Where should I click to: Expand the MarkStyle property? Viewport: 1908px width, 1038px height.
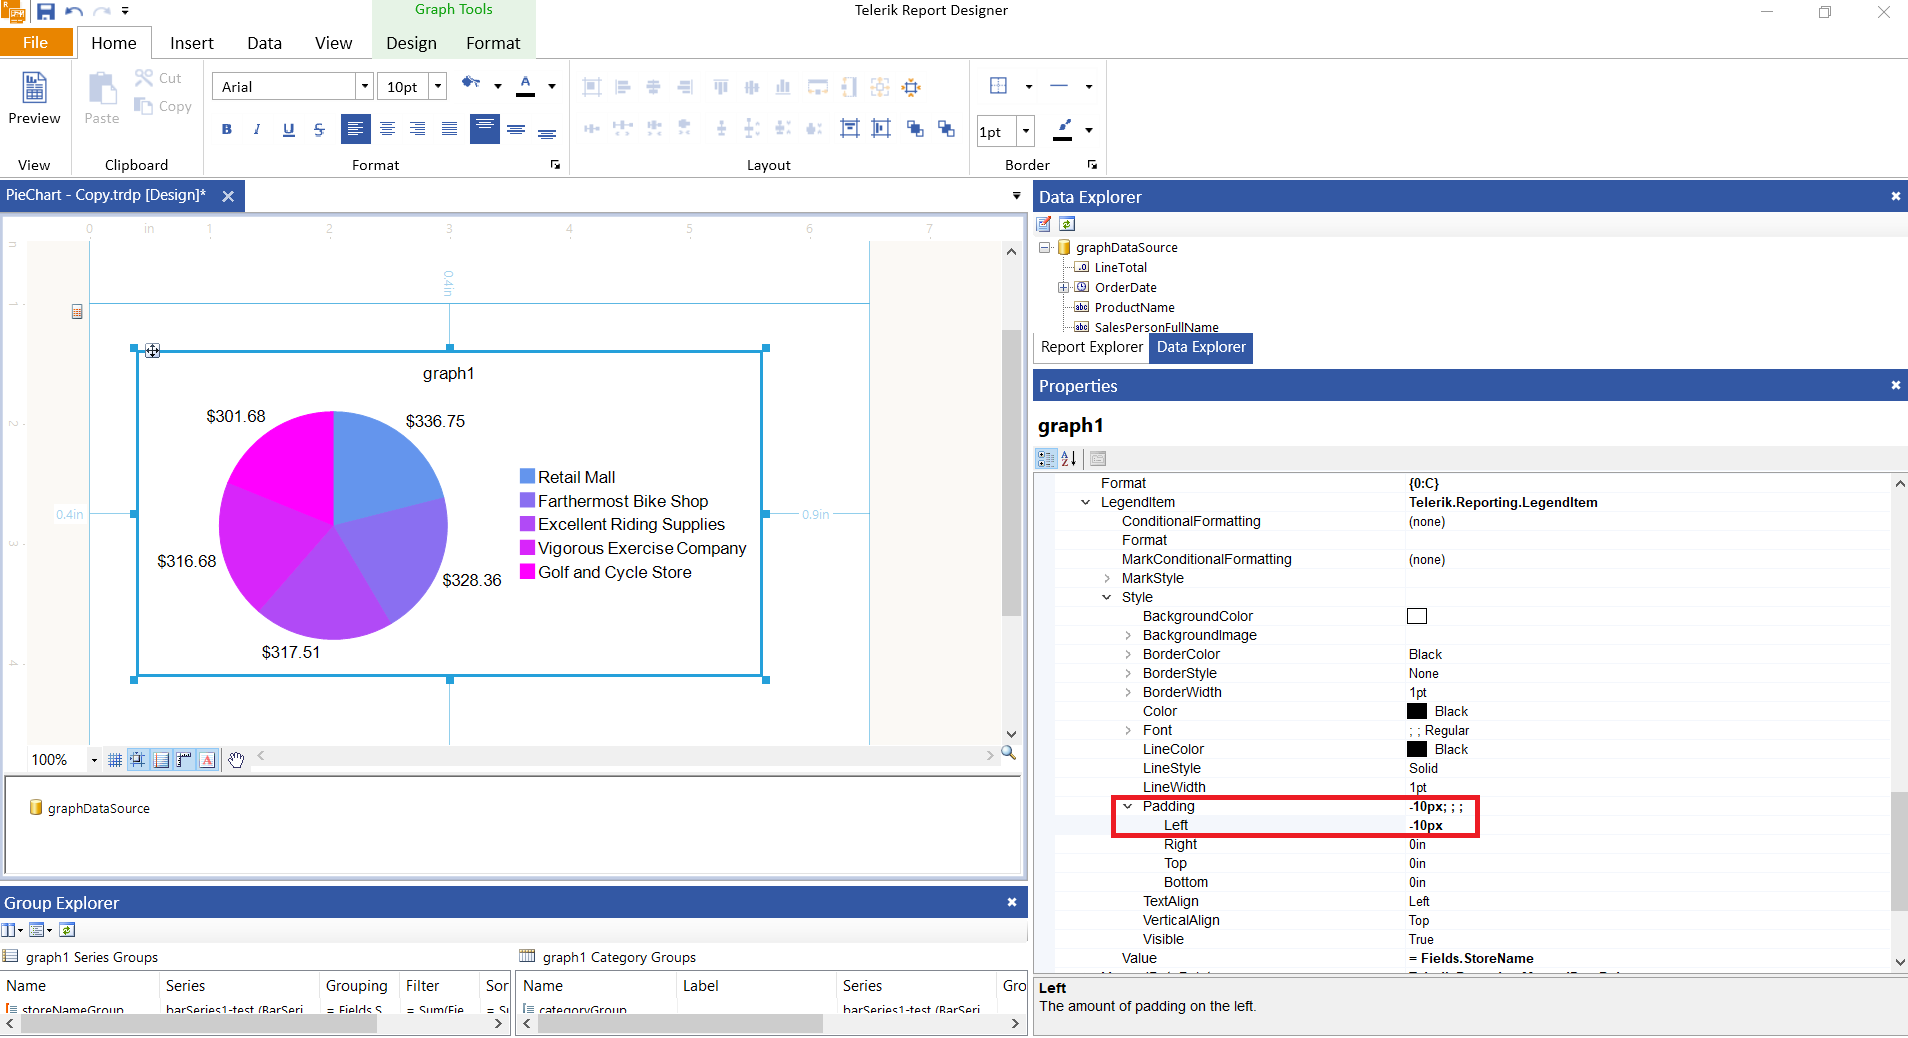(x=1106, y=578)
